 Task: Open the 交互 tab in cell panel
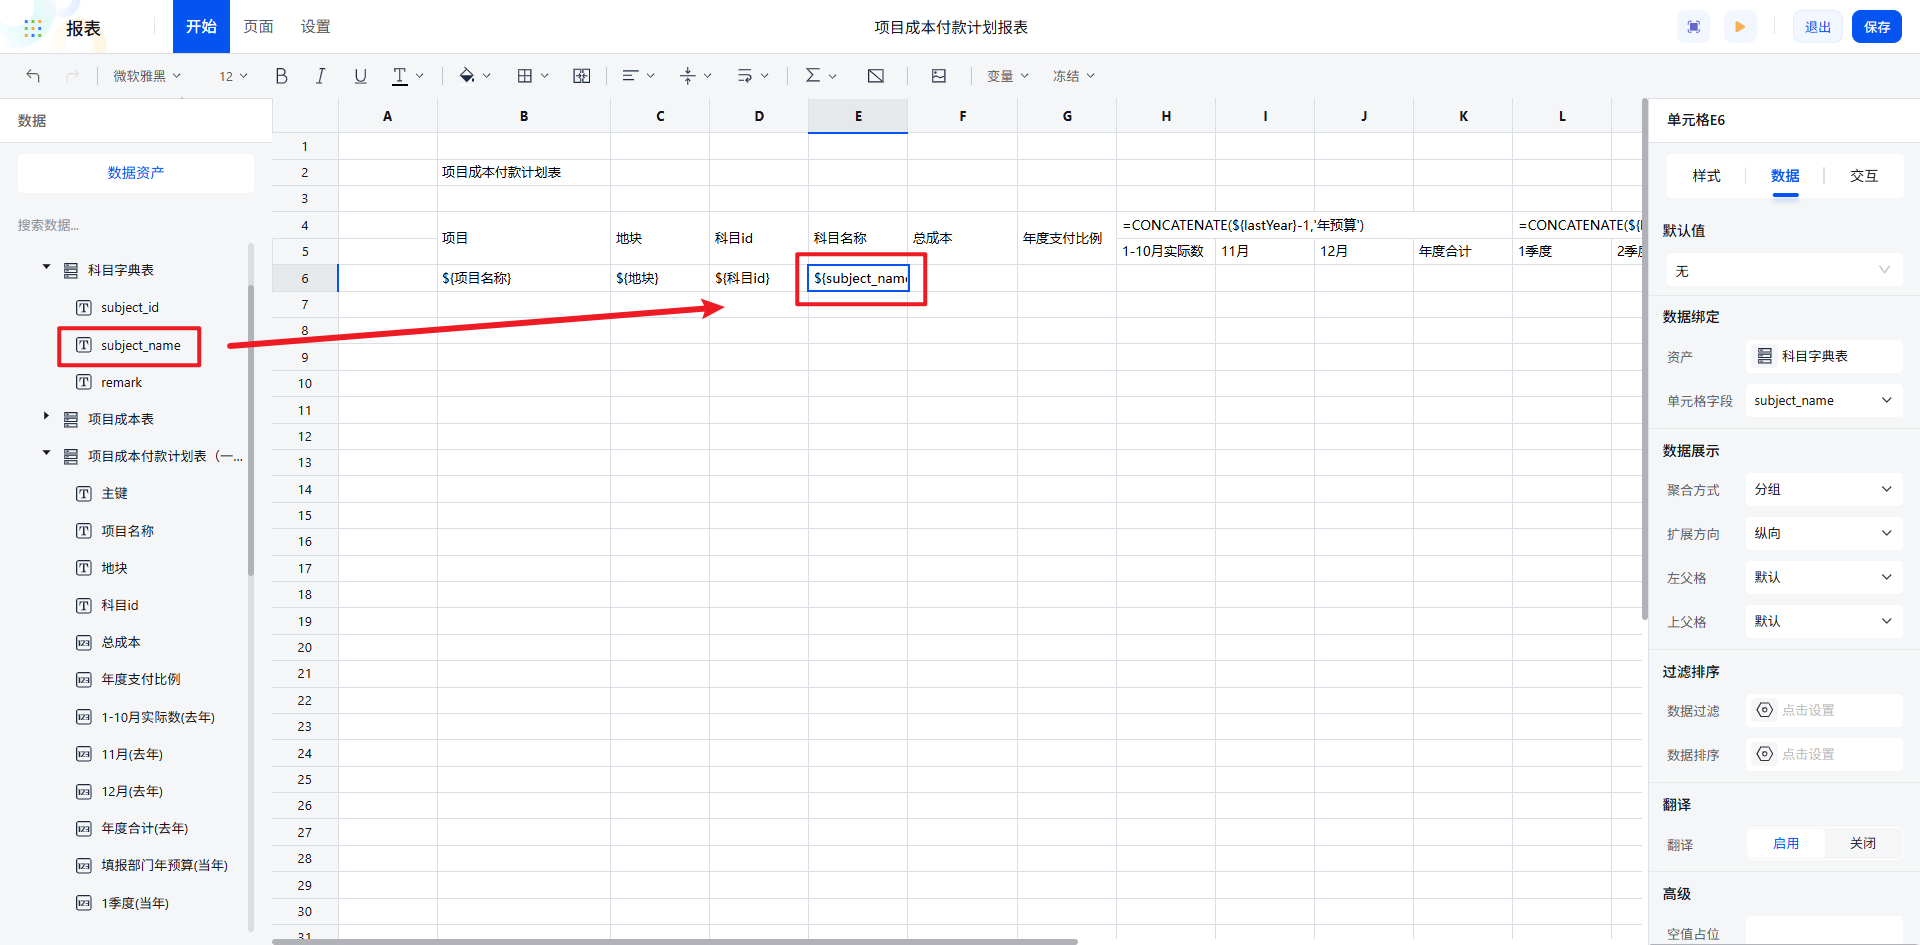pos(1864,176)
